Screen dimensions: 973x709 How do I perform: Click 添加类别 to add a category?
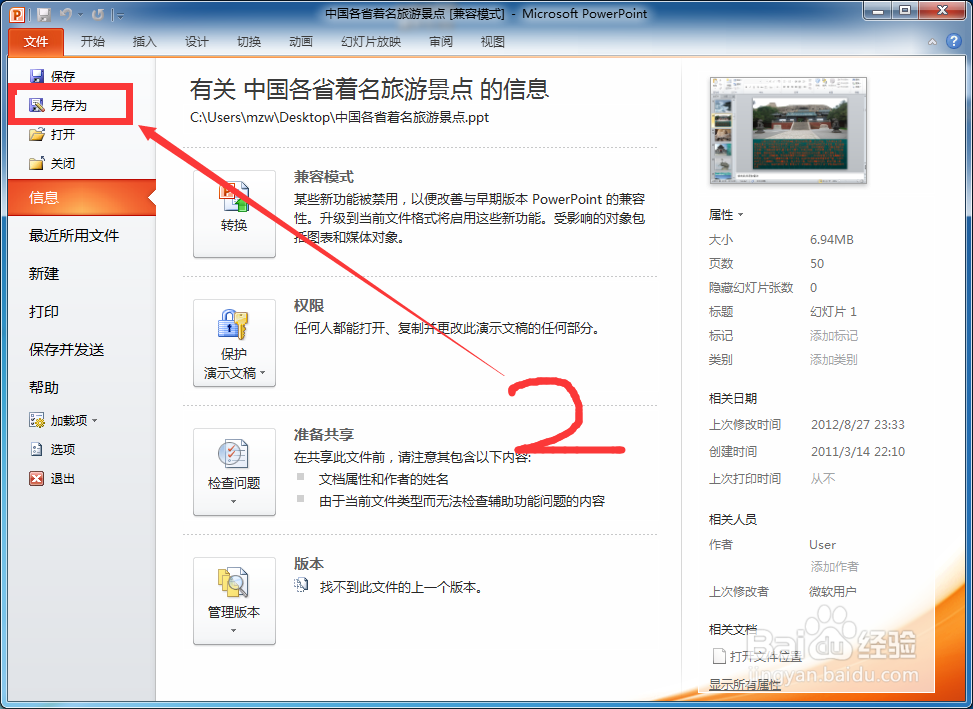pos(833,360)
